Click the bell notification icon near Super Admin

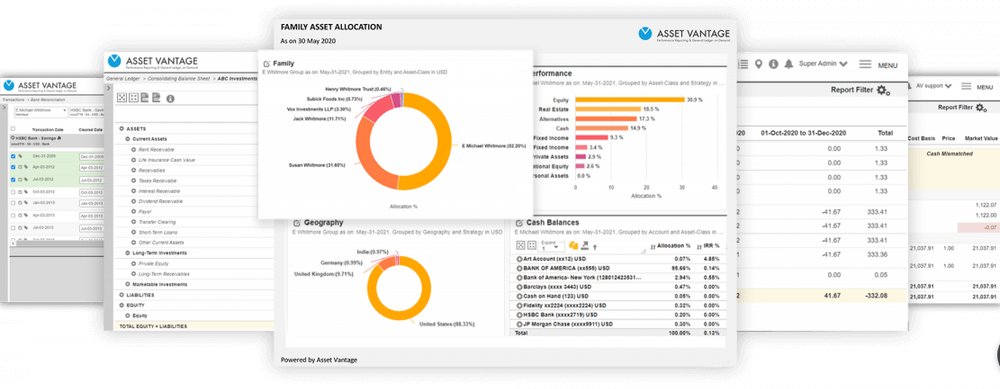(x=789, y=64)
